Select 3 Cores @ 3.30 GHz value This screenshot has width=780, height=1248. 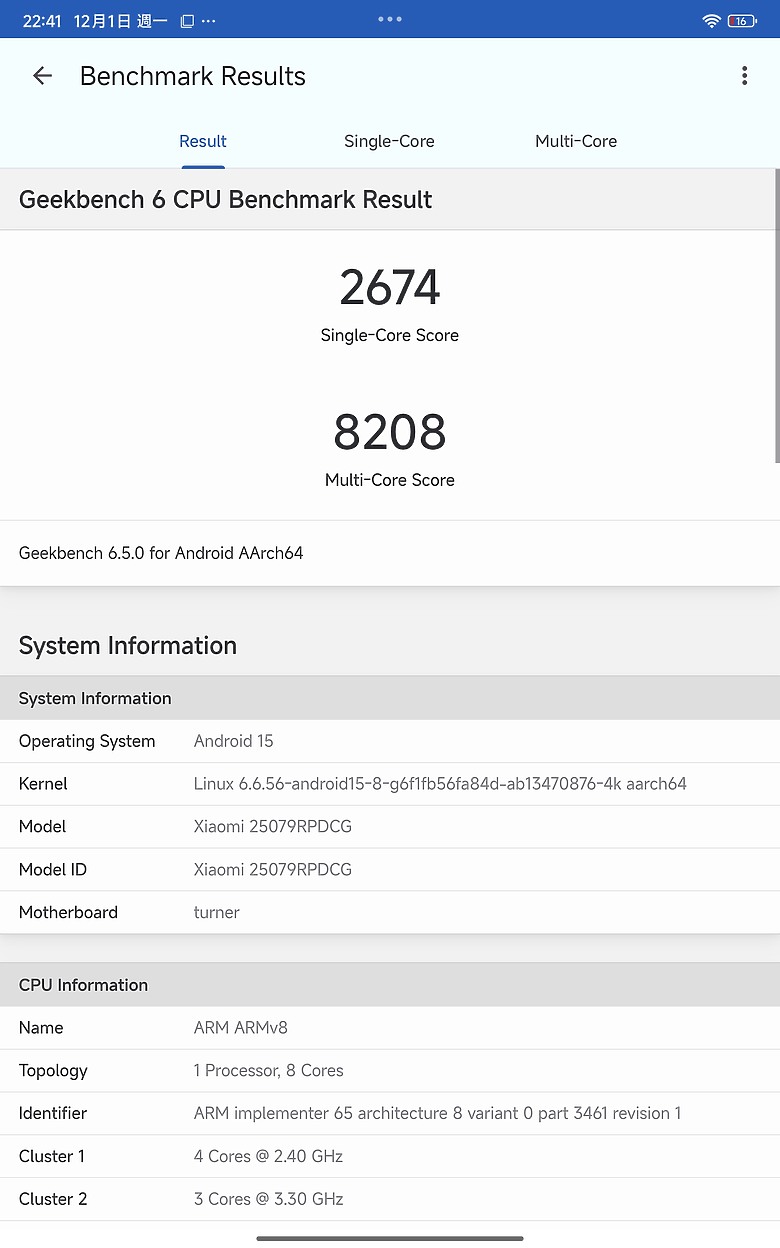click(268, 1199)
